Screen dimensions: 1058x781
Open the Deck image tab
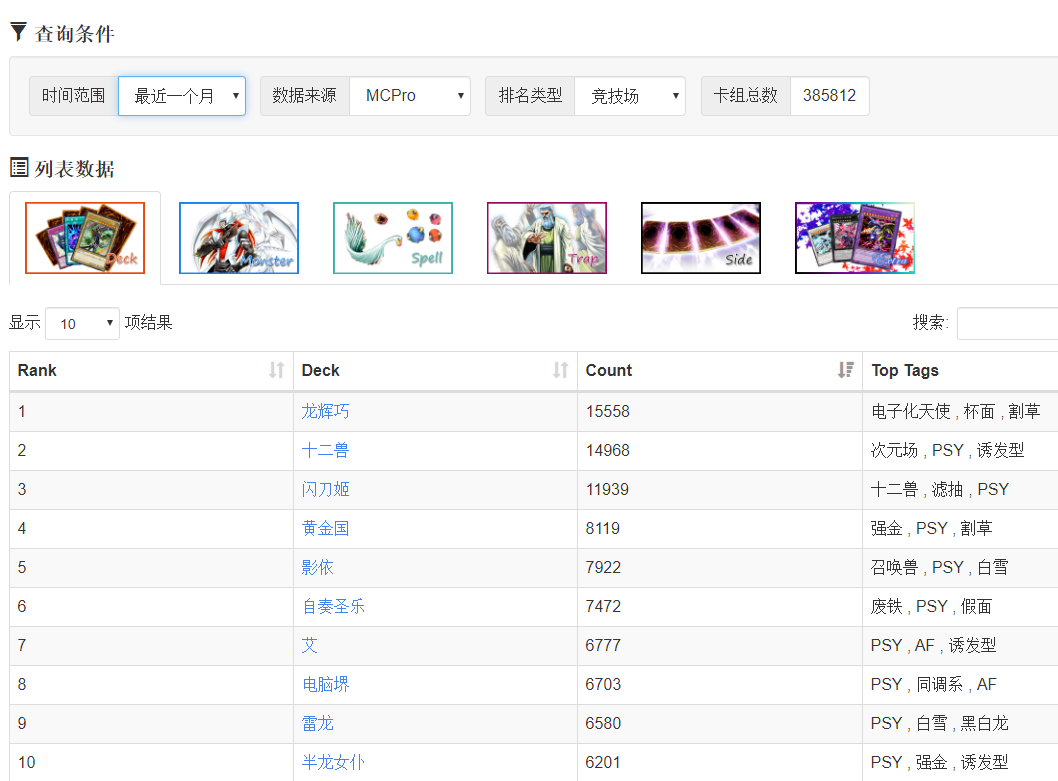(85, 238)
